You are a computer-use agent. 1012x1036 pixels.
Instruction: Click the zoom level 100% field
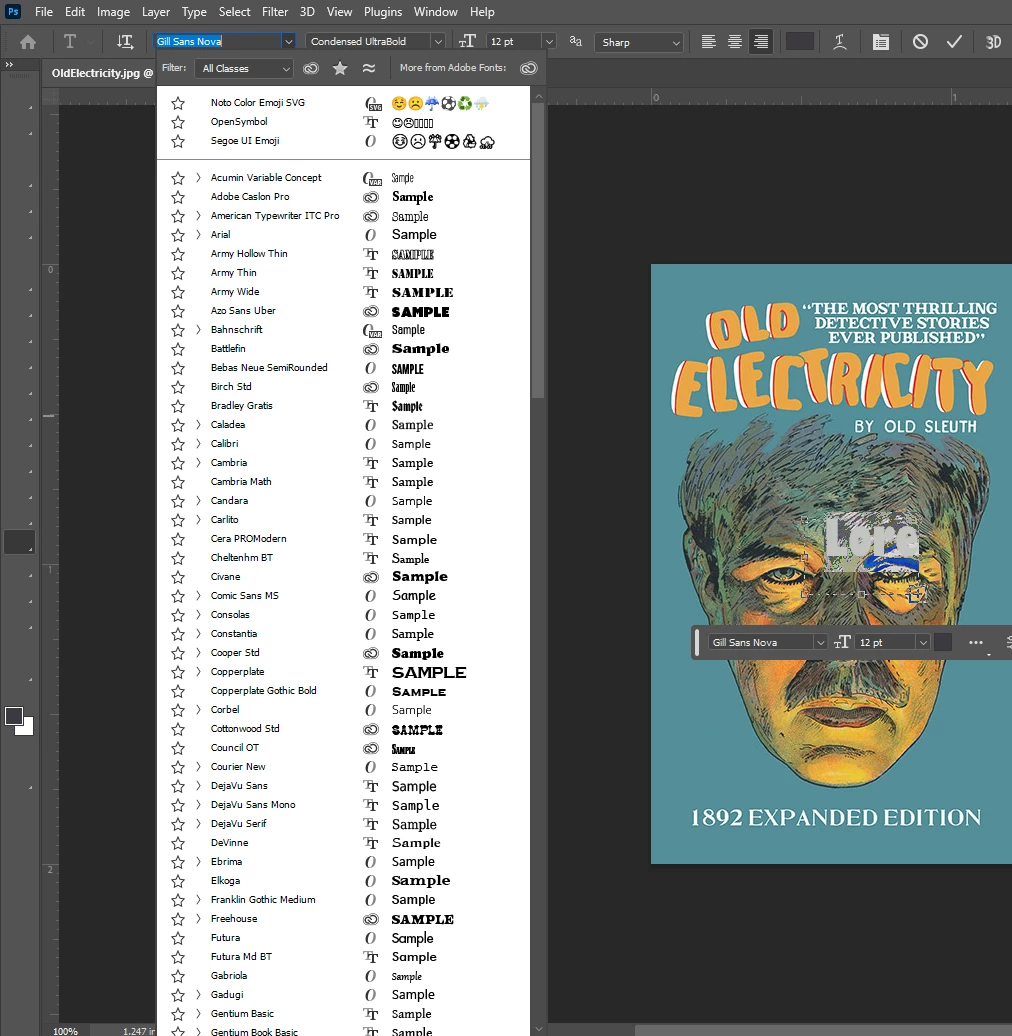point(65,1031)
